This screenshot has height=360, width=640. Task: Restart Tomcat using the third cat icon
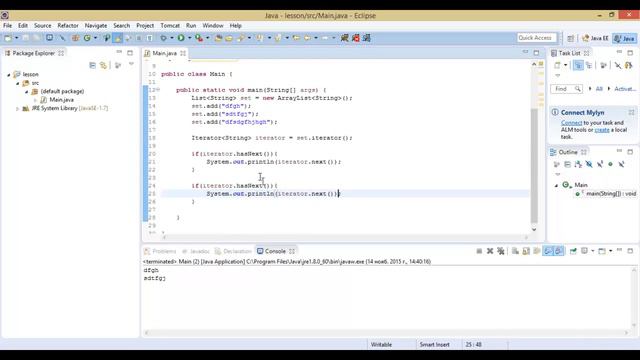pyautogui.click(x=367, y=38)
